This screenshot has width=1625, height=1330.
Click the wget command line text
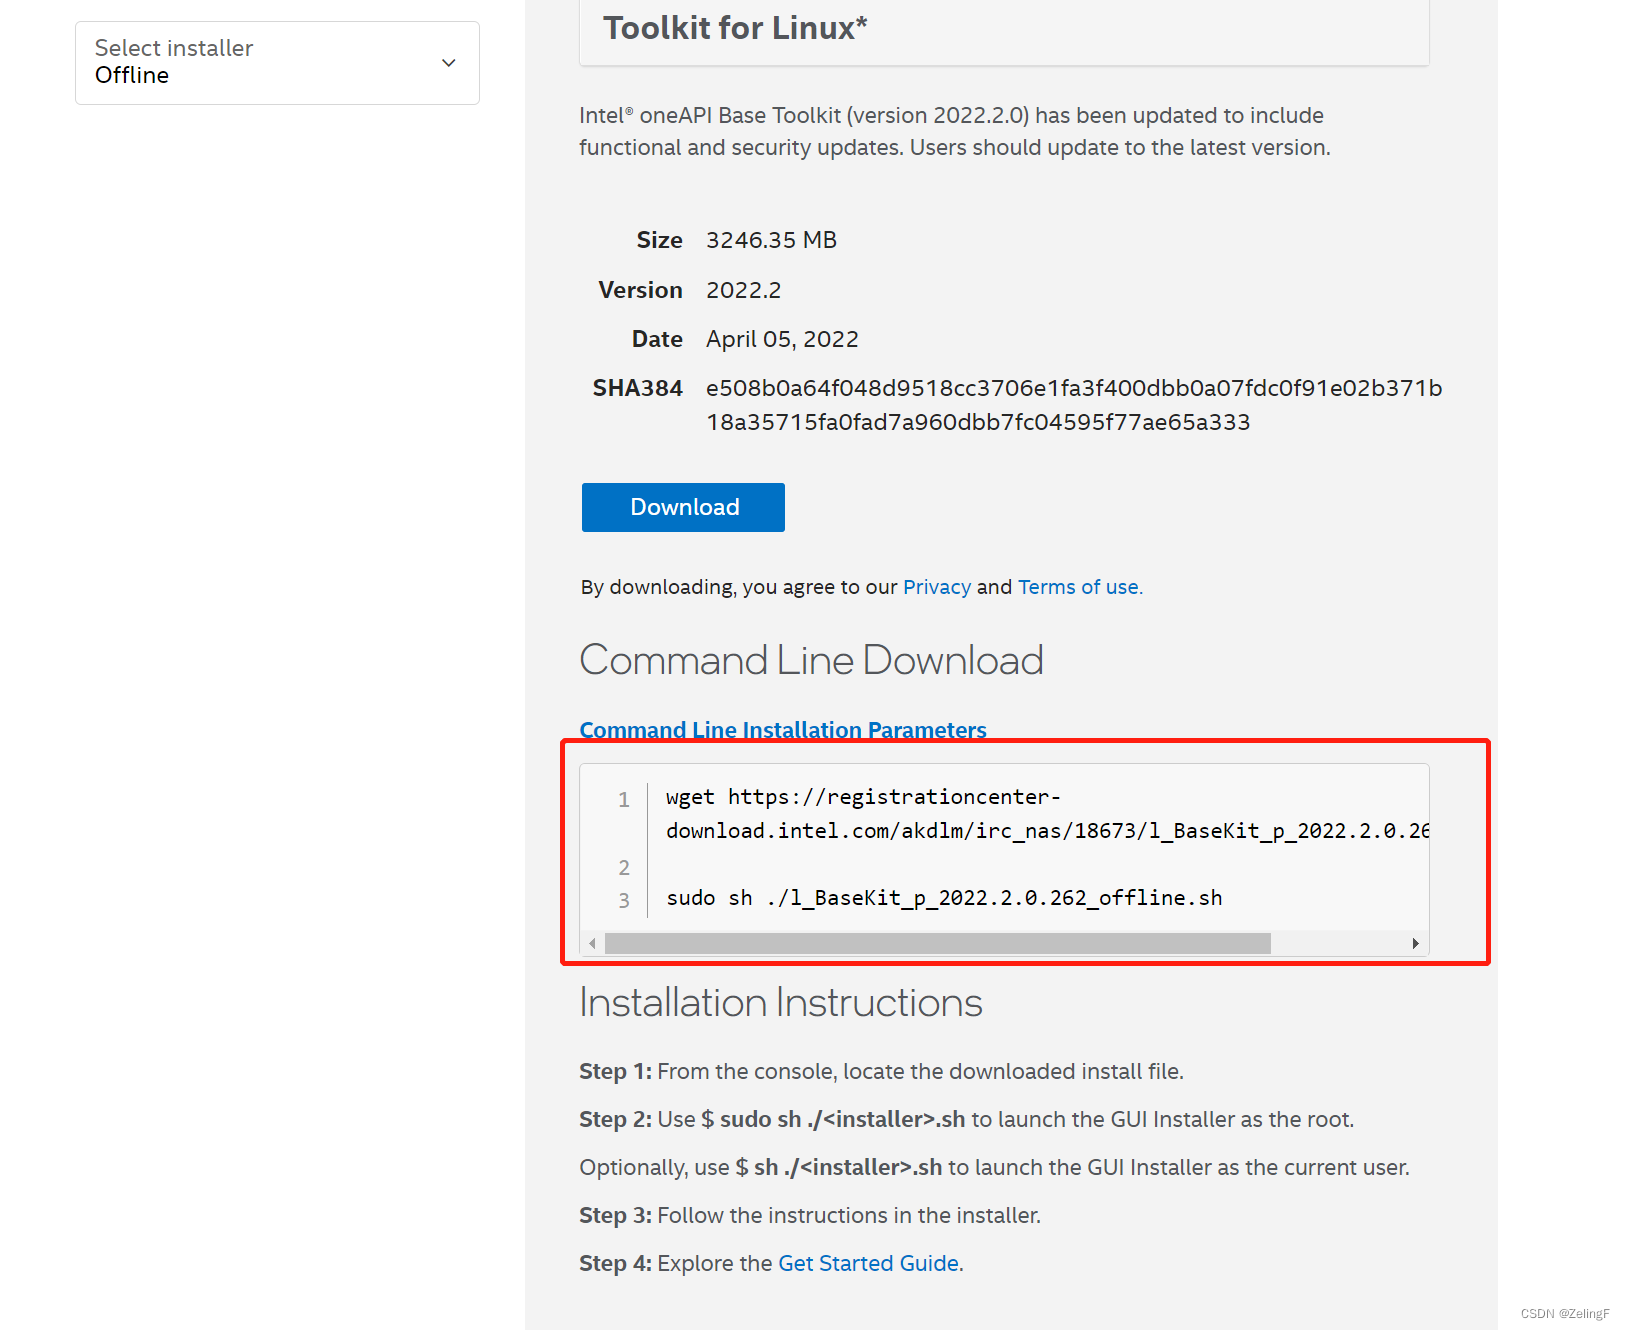tap(1047, 814)
